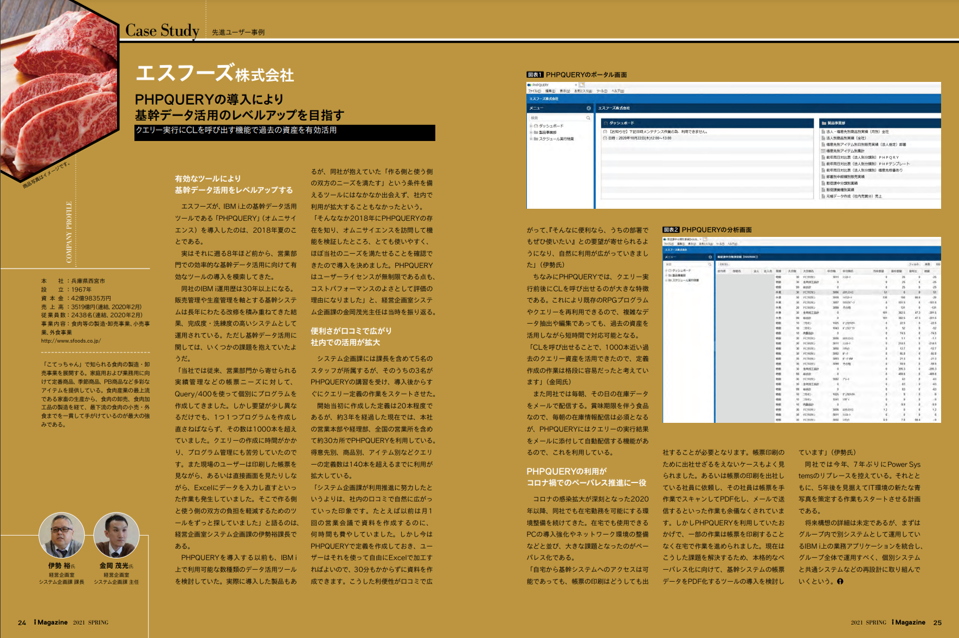Click the name caption 伊勢 裕氏
The image size is (959, 638).
(61, 566)
